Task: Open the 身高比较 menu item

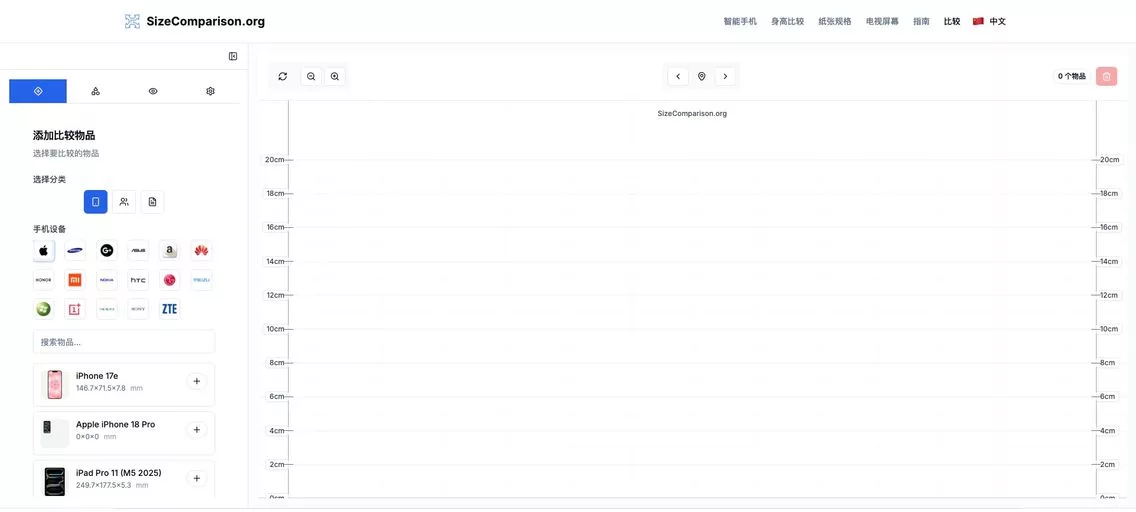Action: tap(788, 22)
